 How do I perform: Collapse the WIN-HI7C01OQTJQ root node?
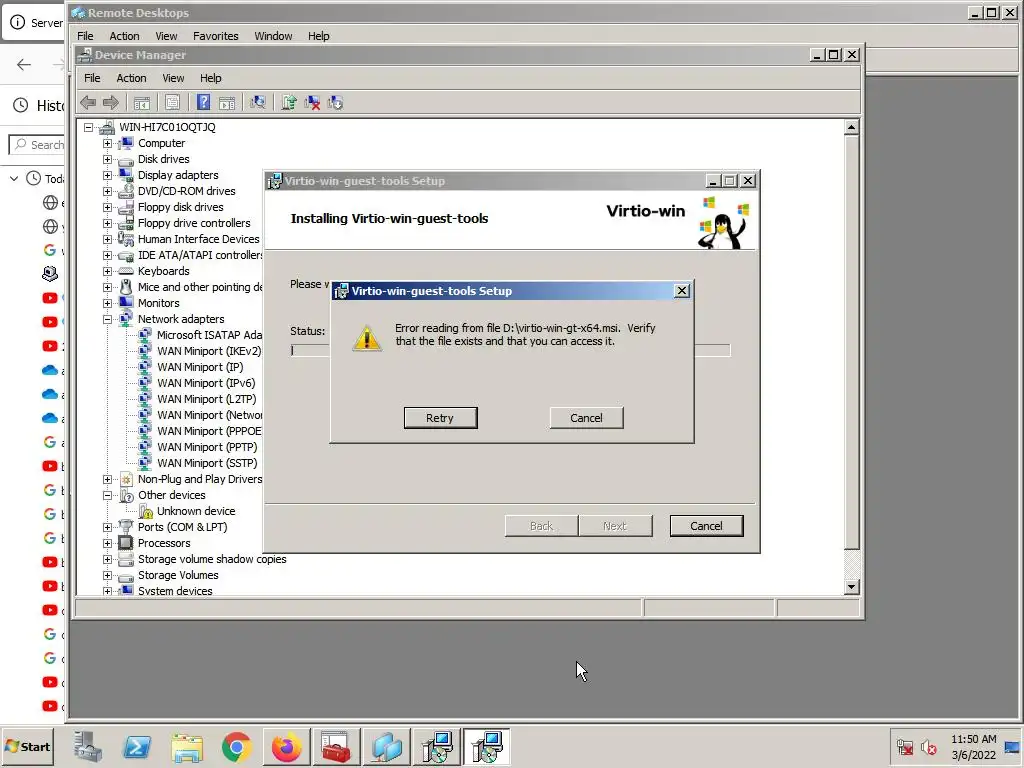88,127
